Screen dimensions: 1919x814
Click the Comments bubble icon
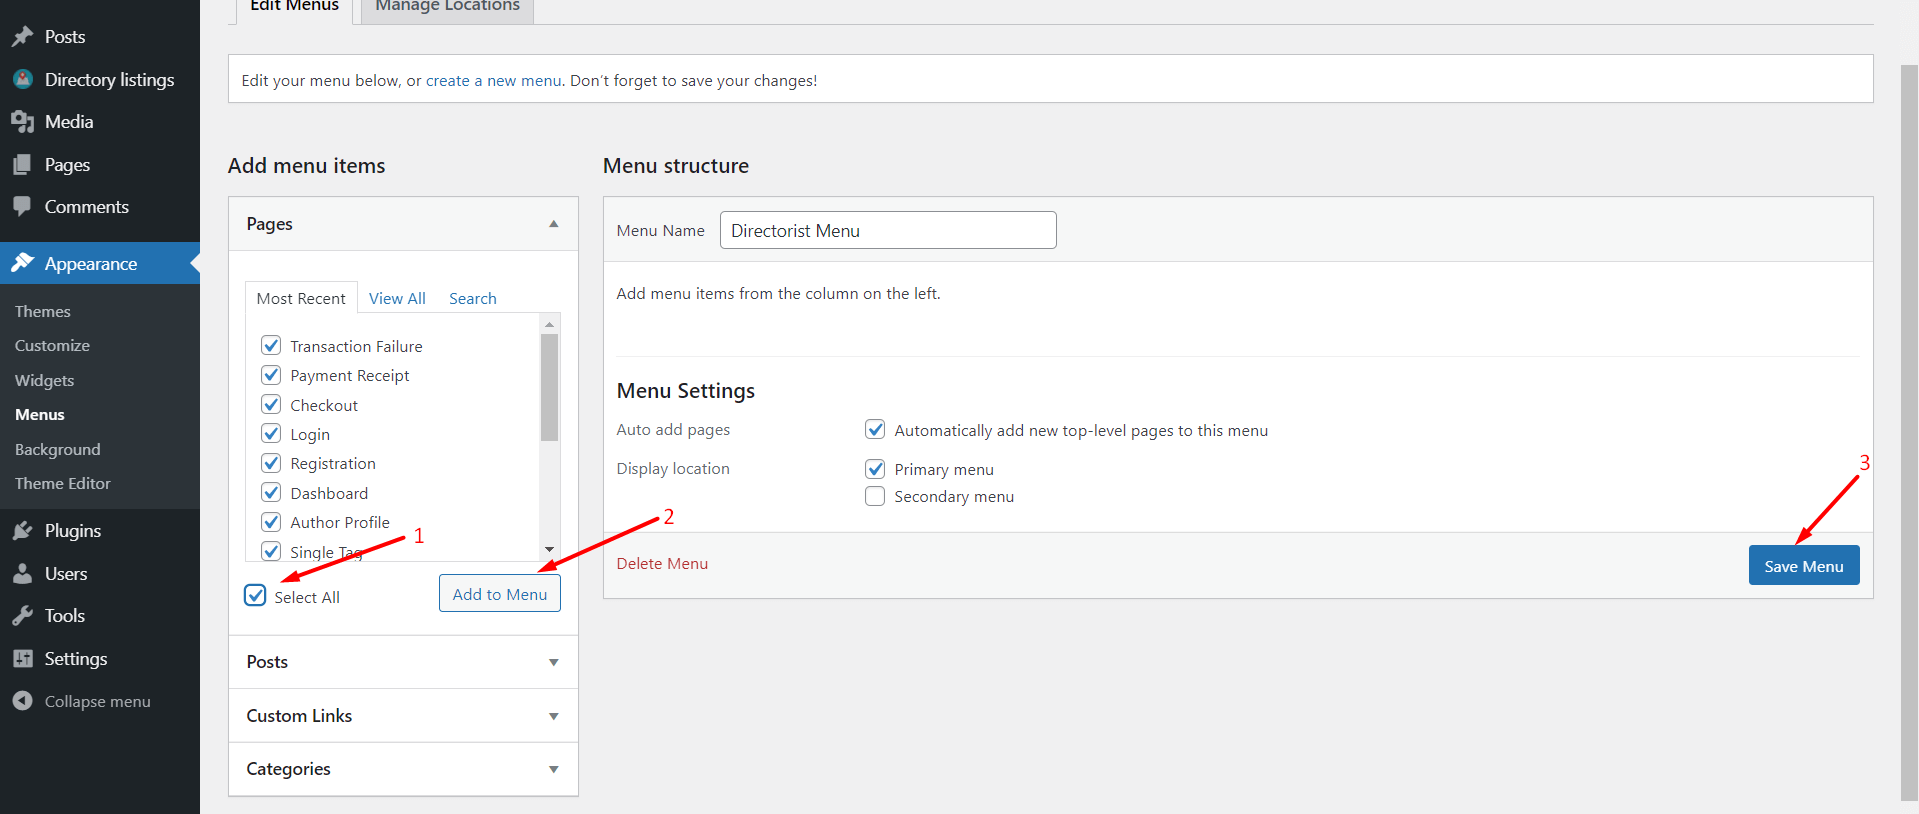coord(22,207)
